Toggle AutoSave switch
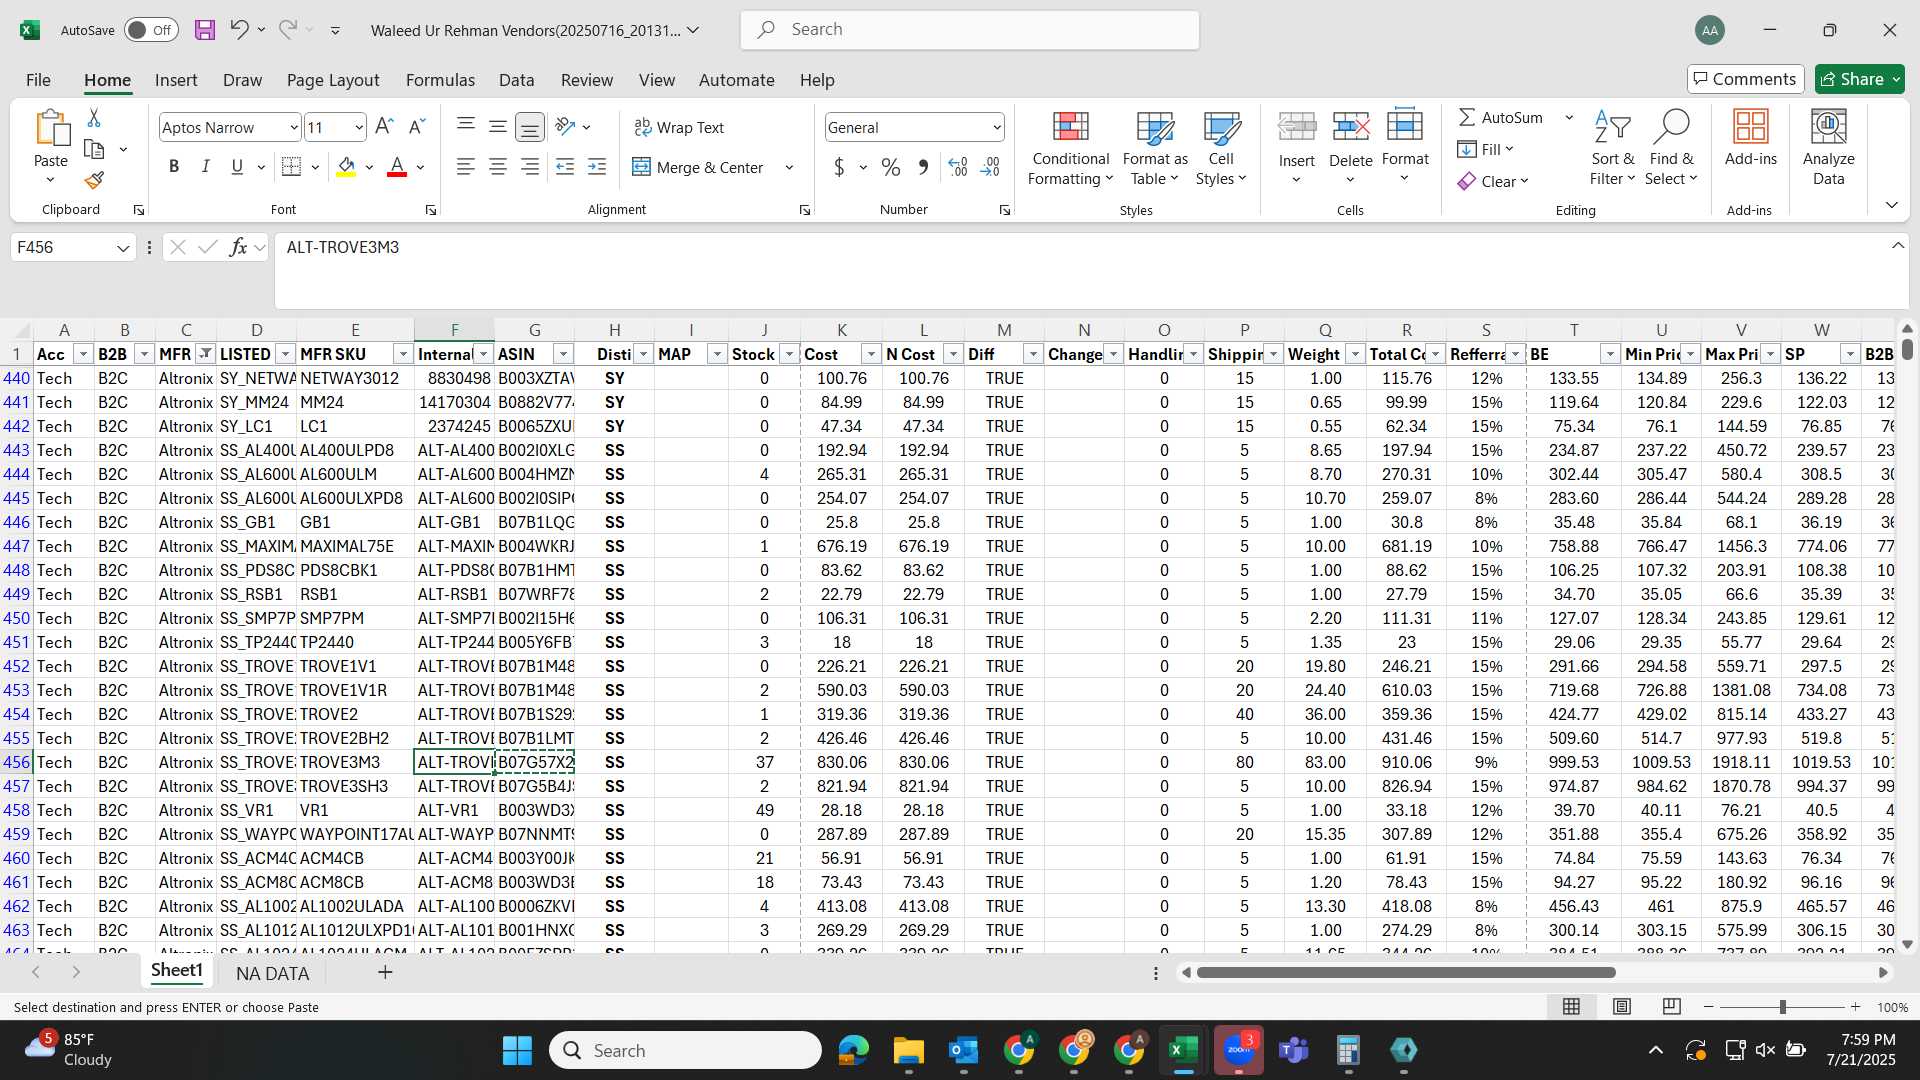 coord(151,30)
